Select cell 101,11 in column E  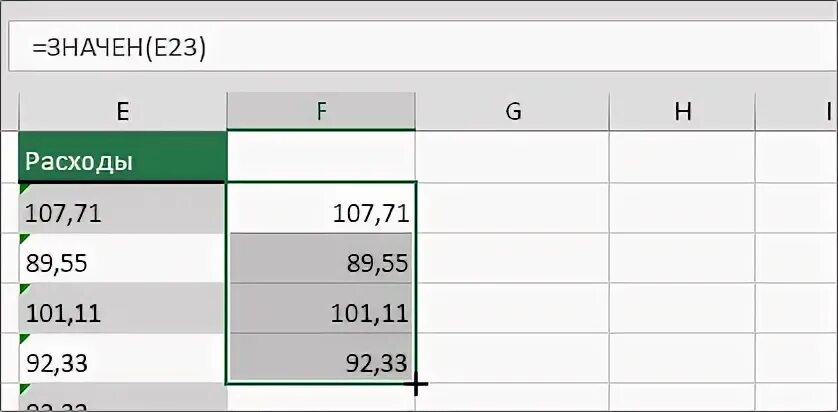(123, 308)
